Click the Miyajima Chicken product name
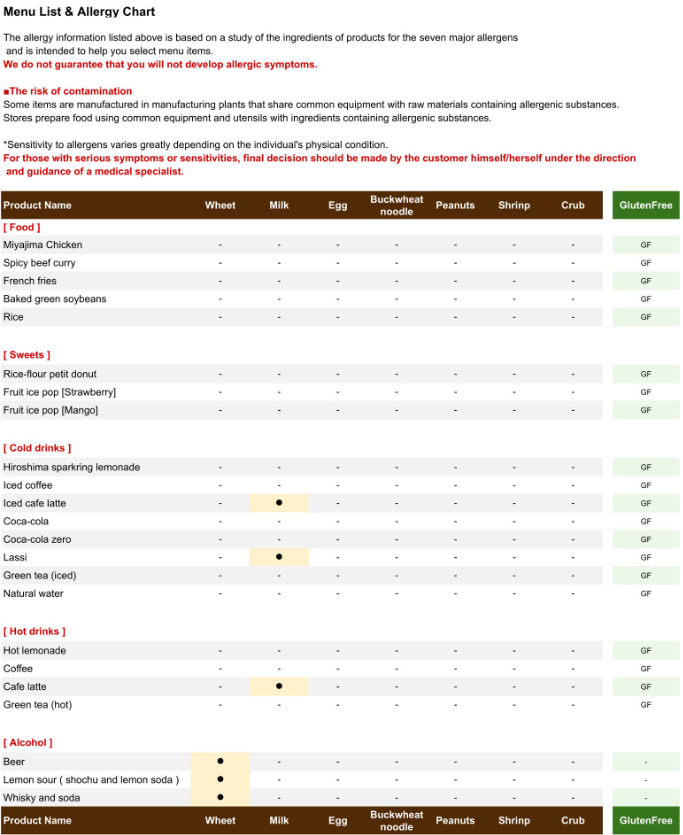Viewport: 683px width, 835px height. (43, 245)
